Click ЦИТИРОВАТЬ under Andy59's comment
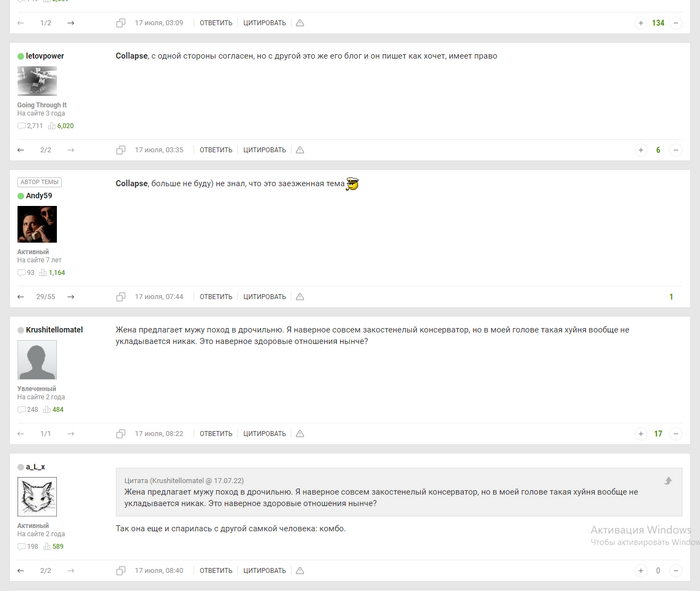 pos(264,296)
